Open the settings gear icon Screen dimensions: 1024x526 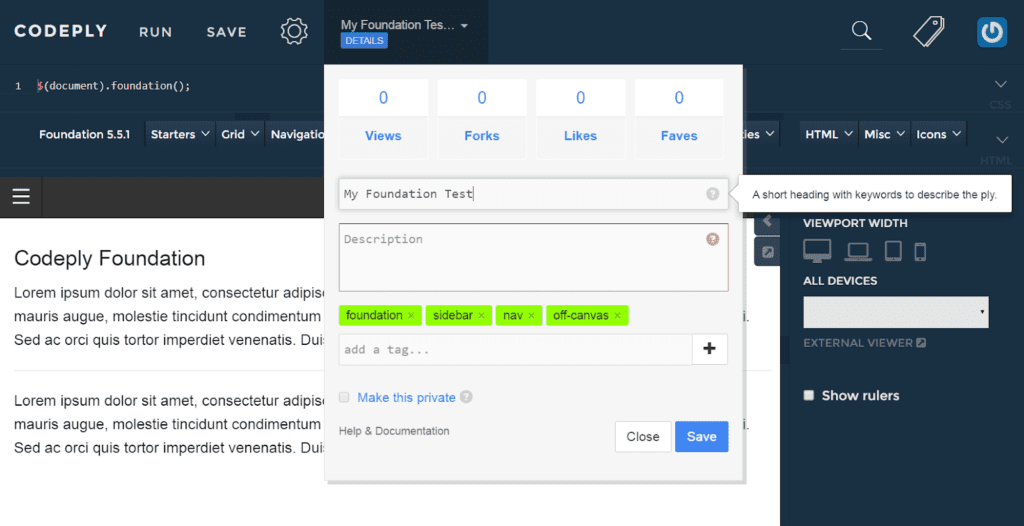pyautogui.click(x=294, y=31)
